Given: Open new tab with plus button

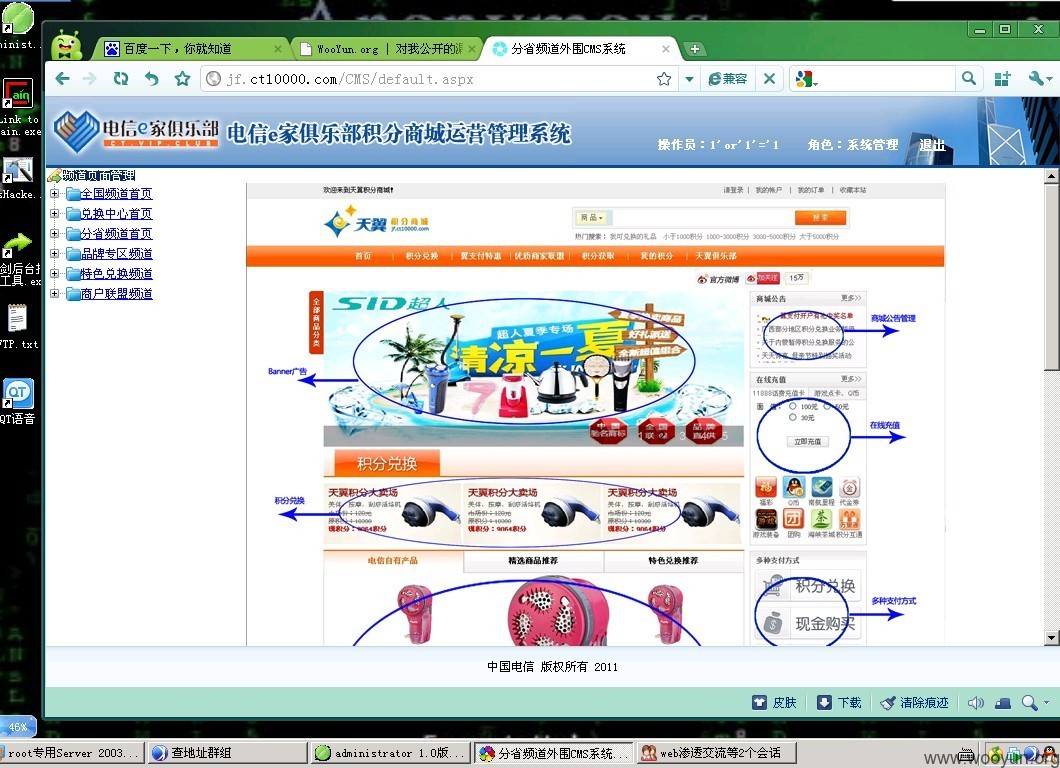Looking at the screenshot, I should click(694, 49).
